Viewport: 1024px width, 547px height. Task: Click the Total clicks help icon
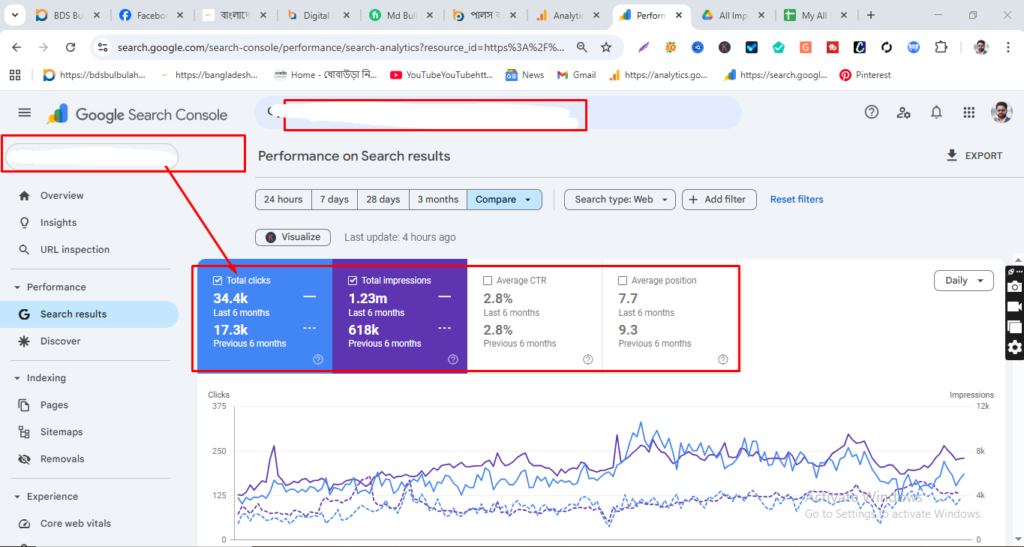pos(318,360)
